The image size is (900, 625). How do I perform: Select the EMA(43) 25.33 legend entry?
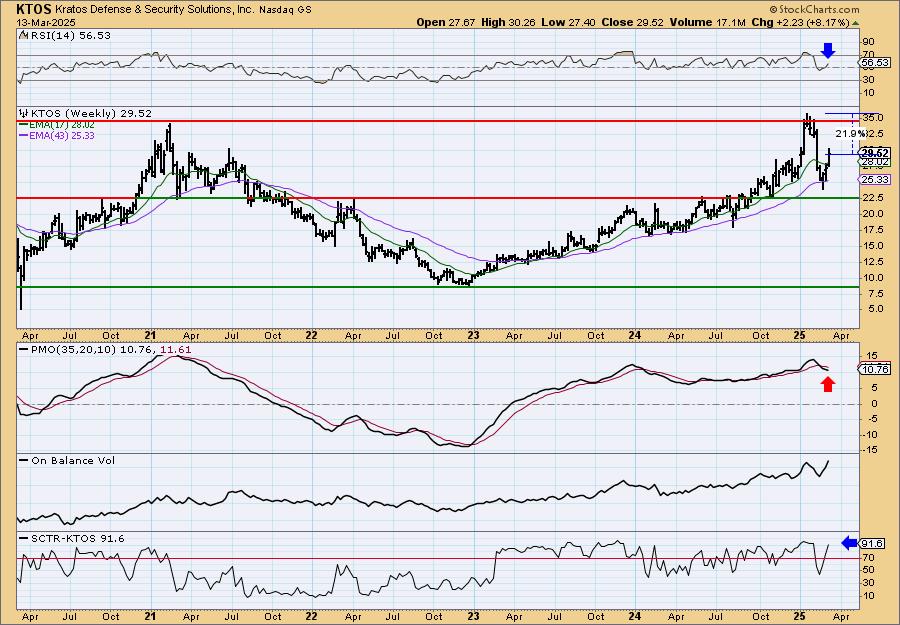(x=57, y=136)
